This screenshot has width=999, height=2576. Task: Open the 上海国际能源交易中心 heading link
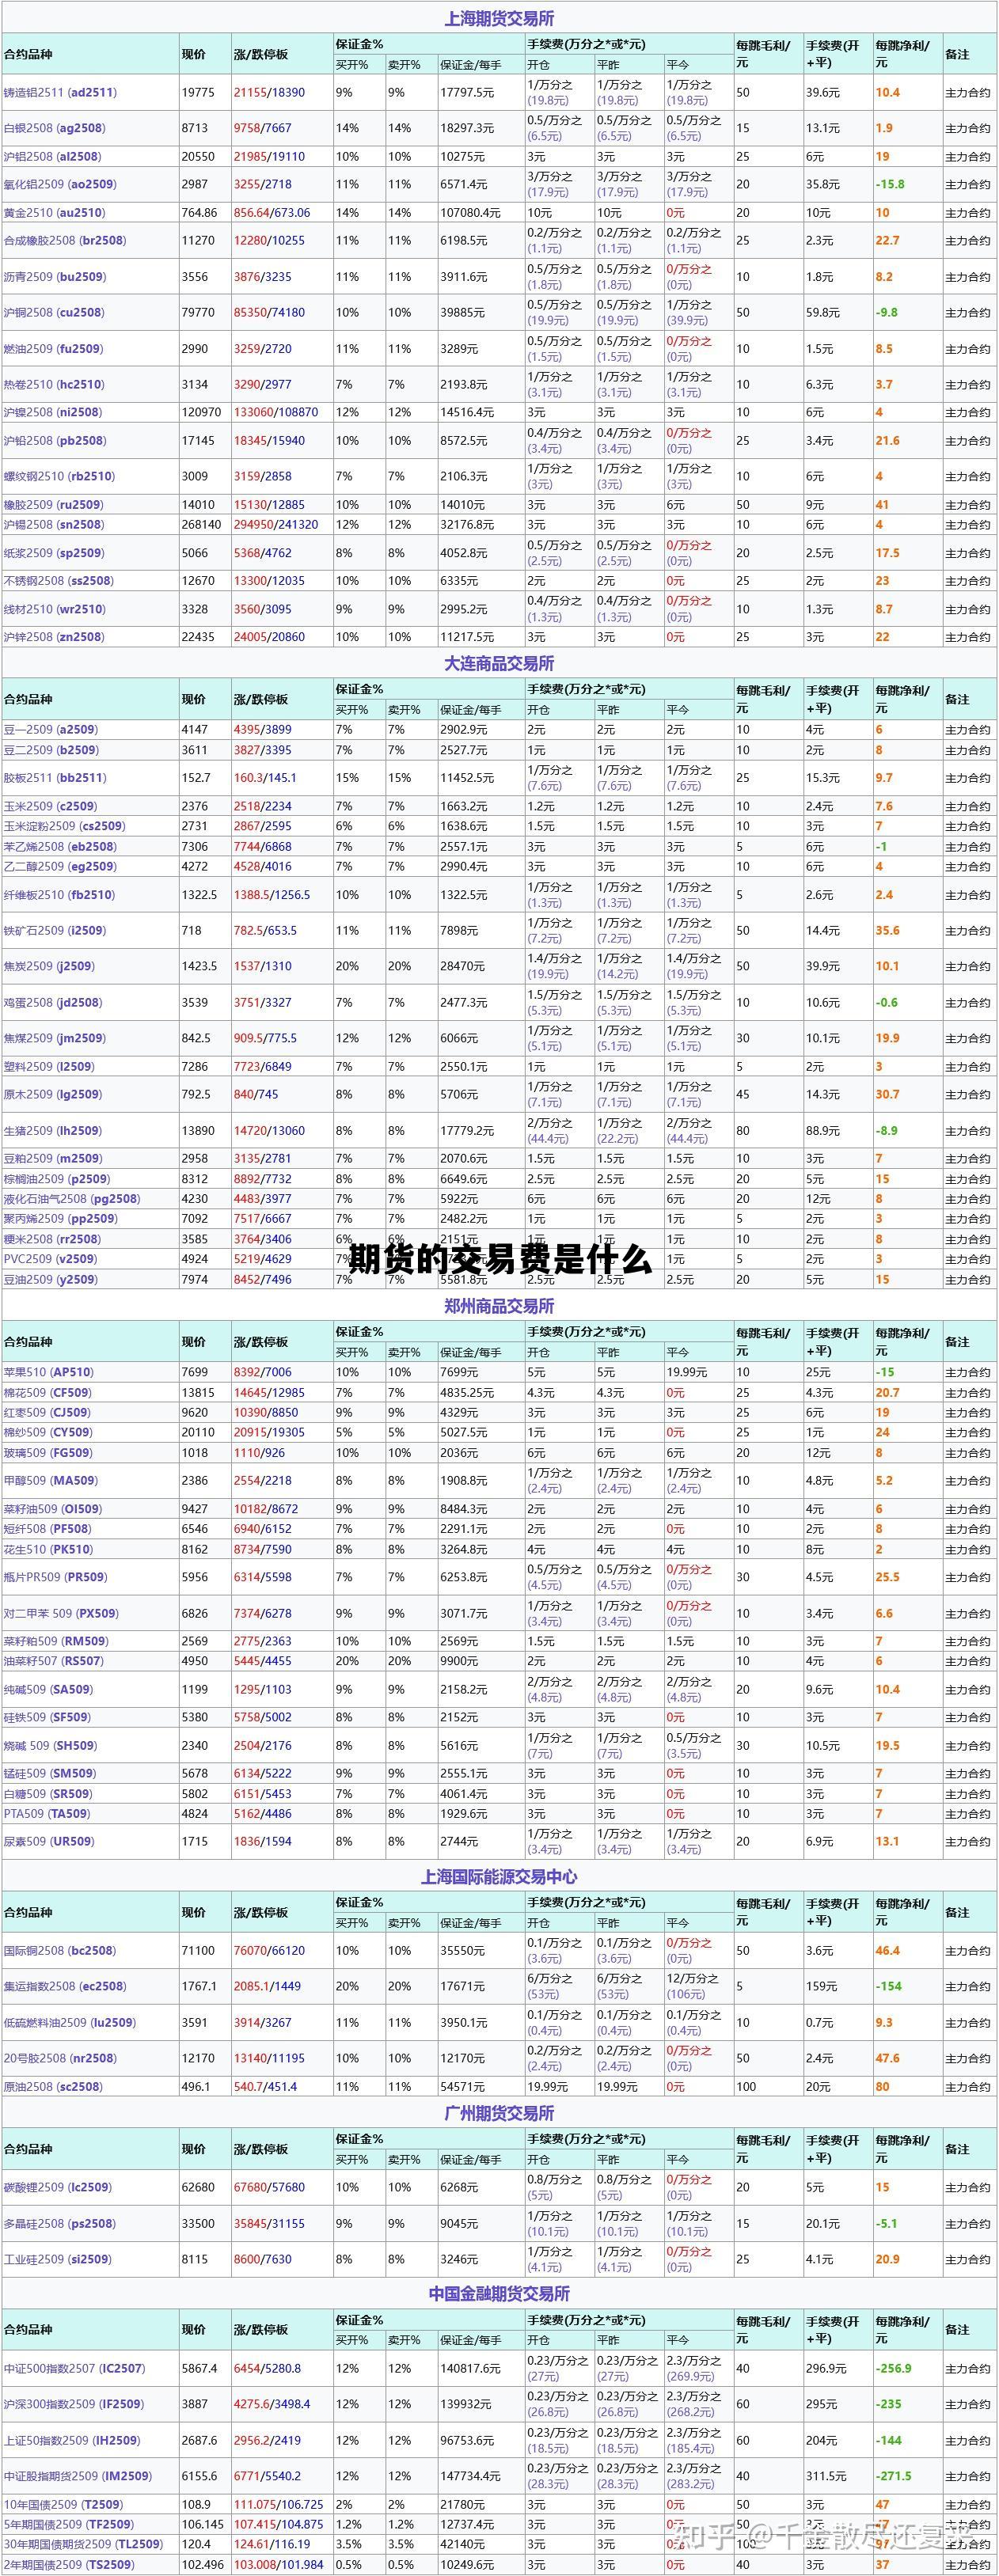click(499, 1877)
